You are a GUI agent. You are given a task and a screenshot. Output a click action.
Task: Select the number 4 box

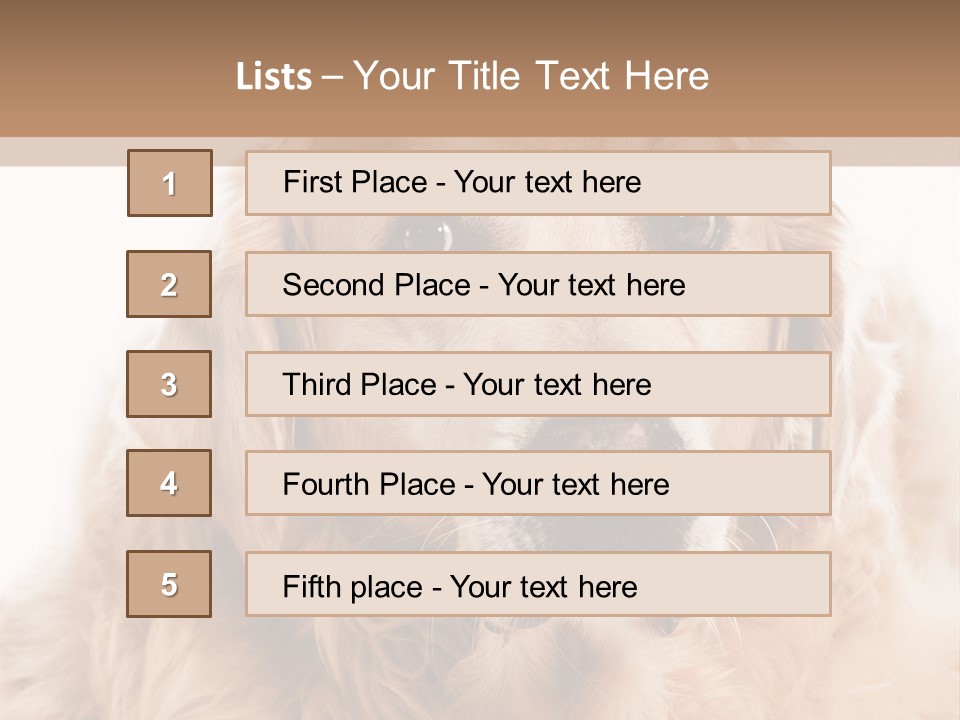[x=169, y=483]
